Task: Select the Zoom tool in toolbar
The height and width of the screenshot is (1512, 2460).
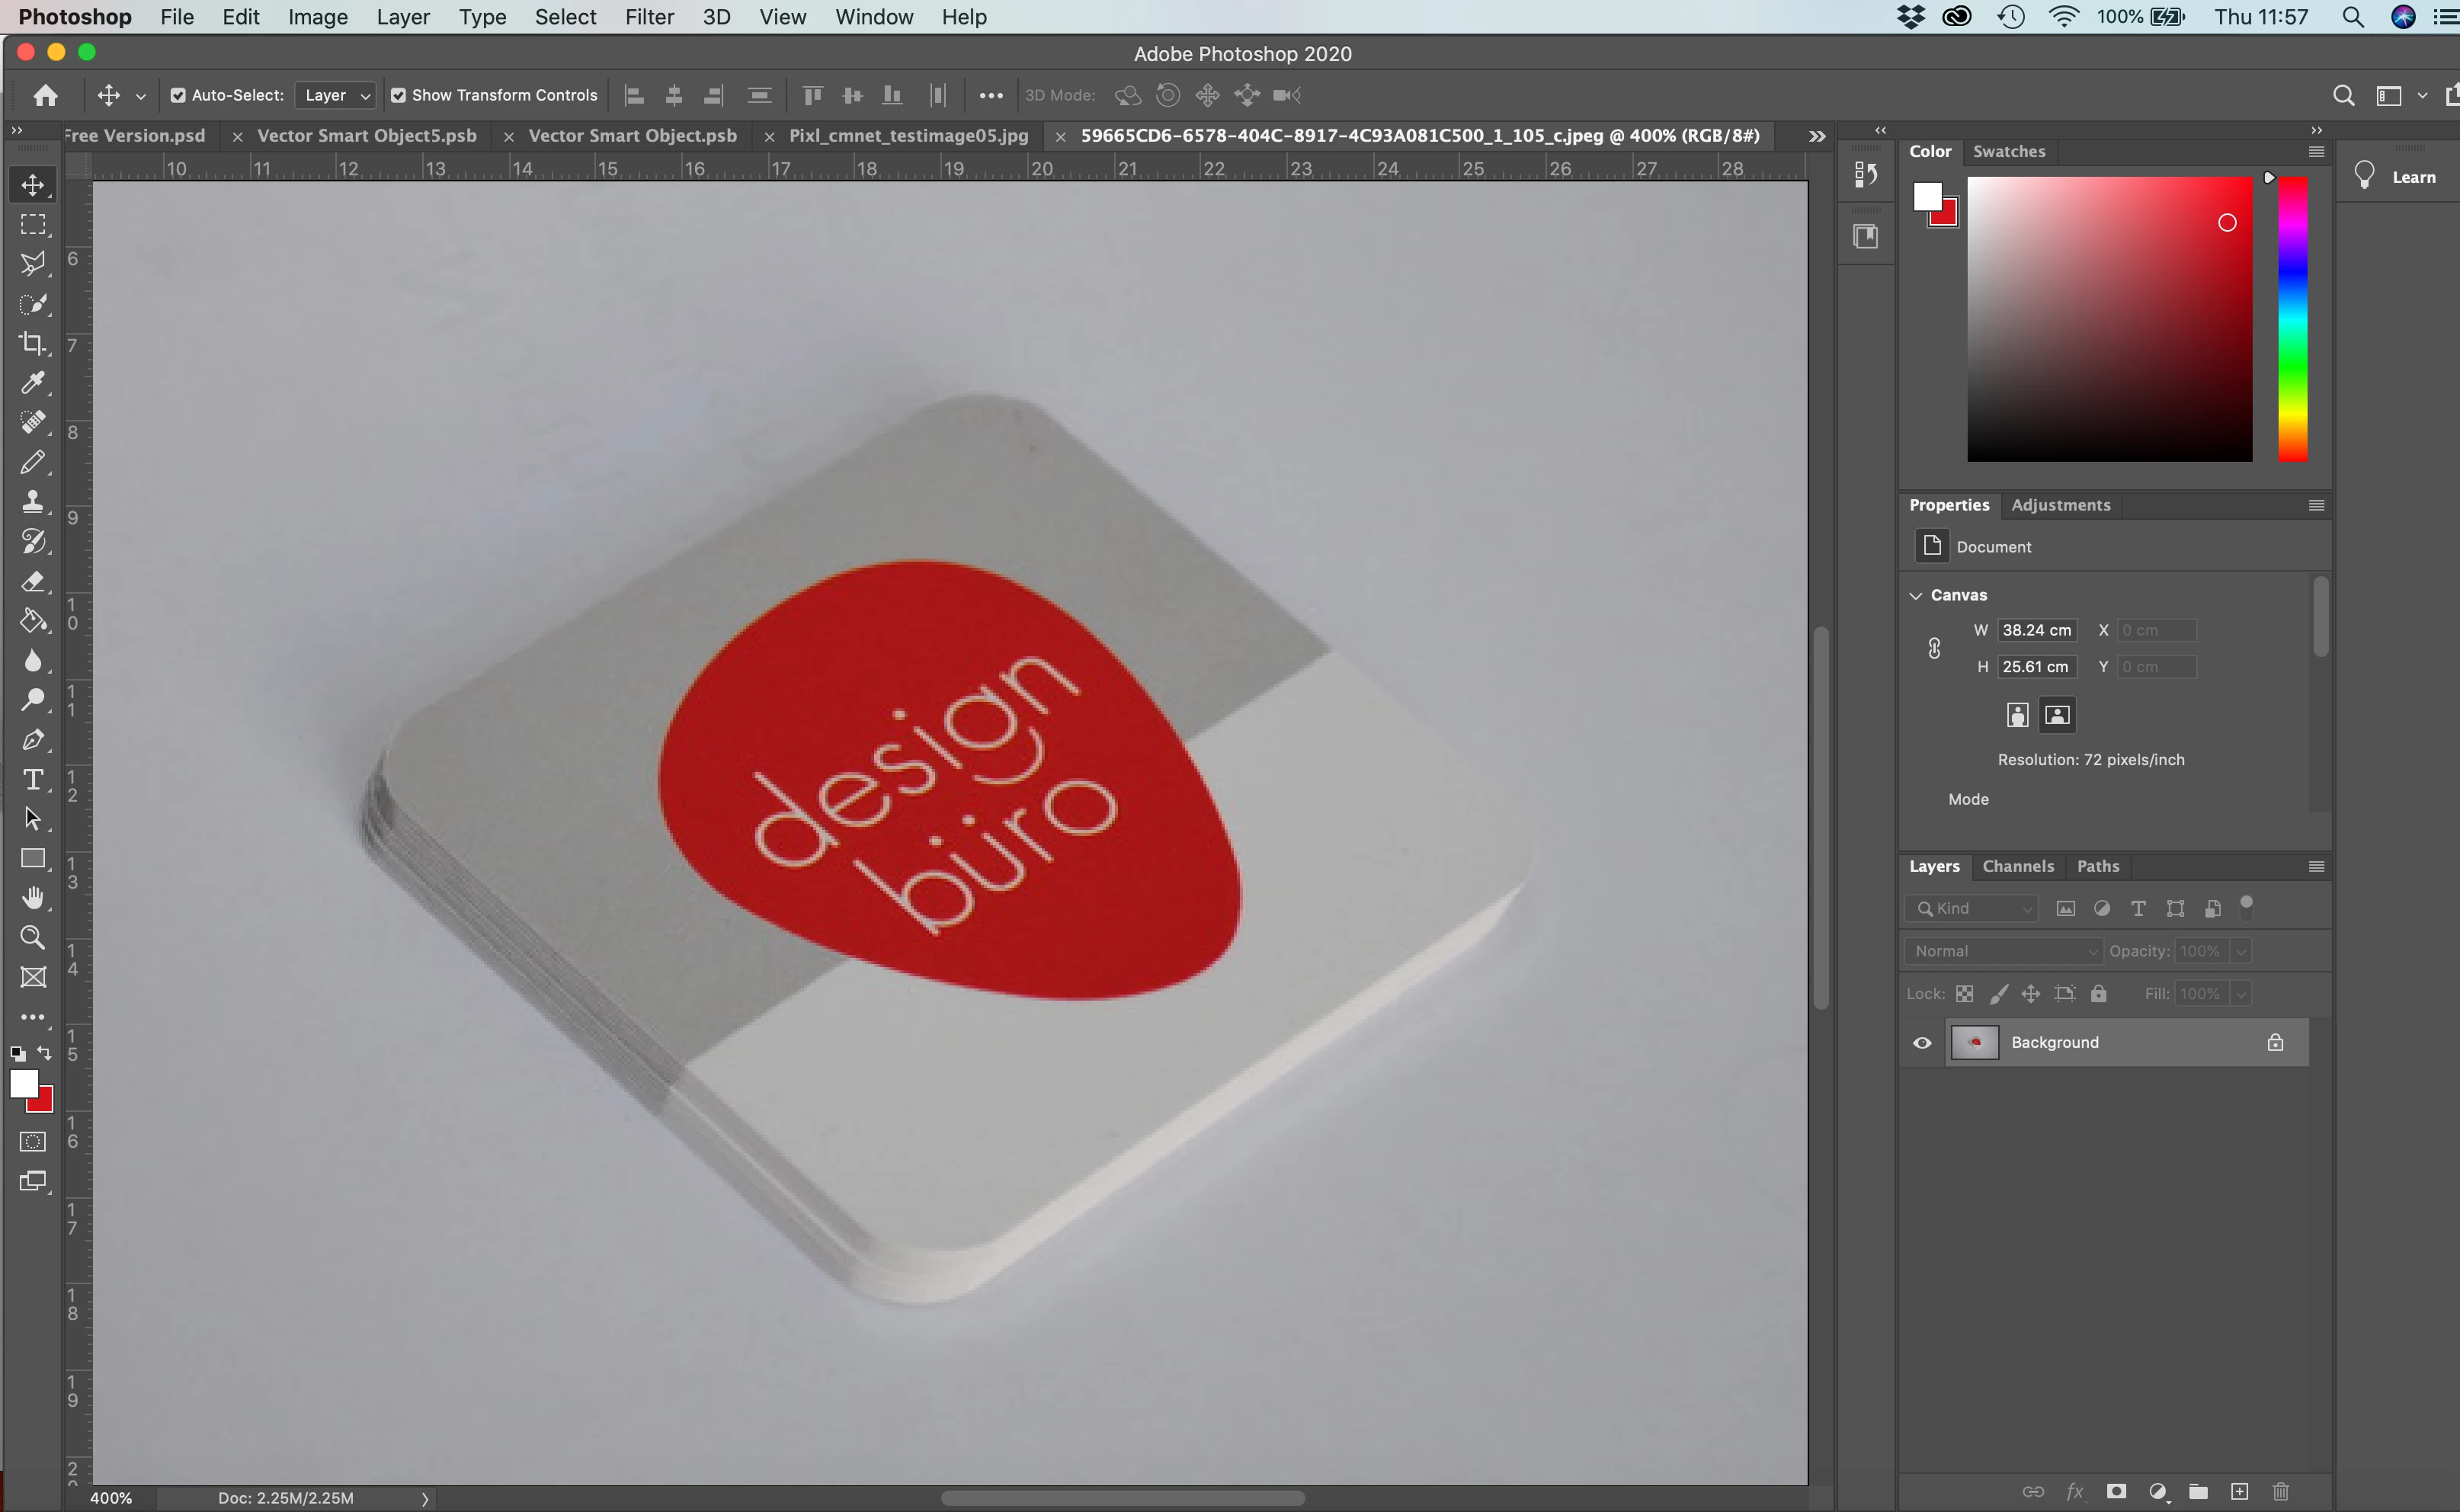Action: tap(33, 937)
